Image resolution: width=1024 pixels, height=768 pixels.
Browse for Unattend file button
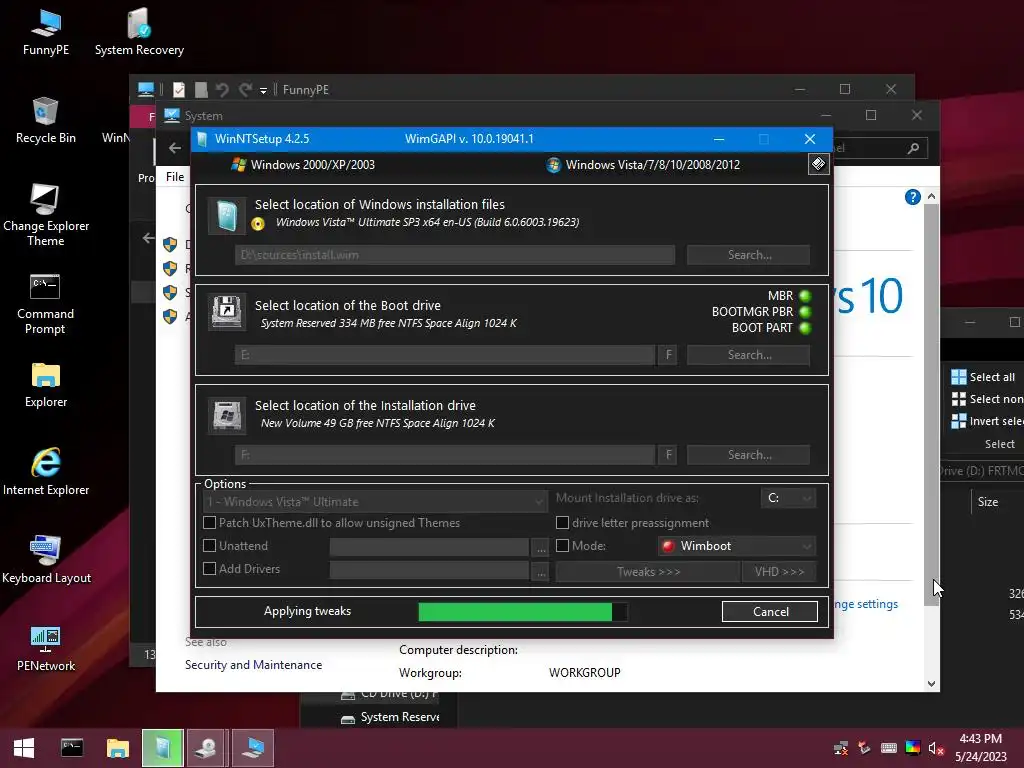click(541, 547)
